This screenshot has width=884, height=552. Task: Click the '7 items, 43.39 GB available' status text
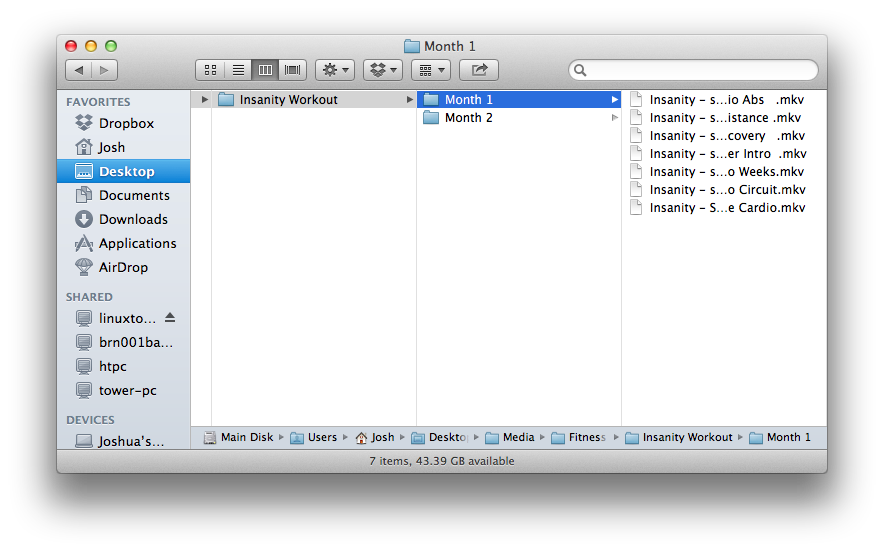tap(442, 461)
